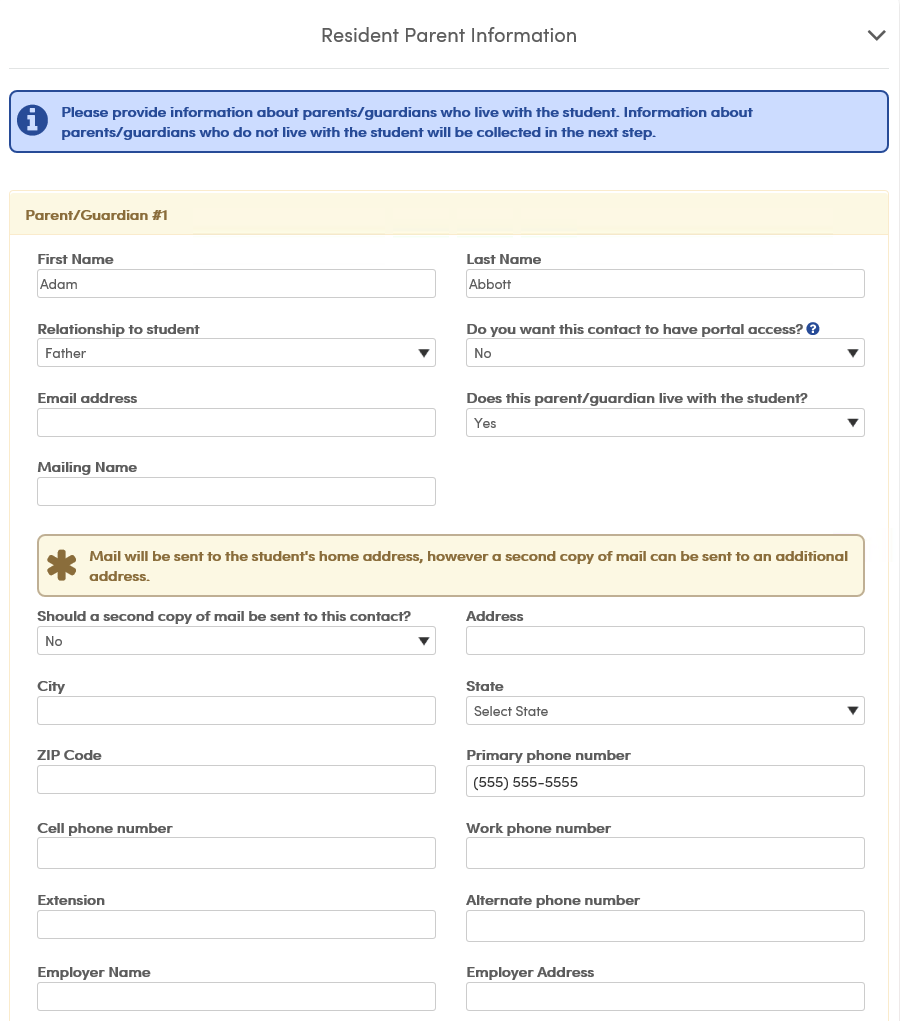Click the Email address input field
This screenshot has height=1021, width=900.
coord(236,423)
